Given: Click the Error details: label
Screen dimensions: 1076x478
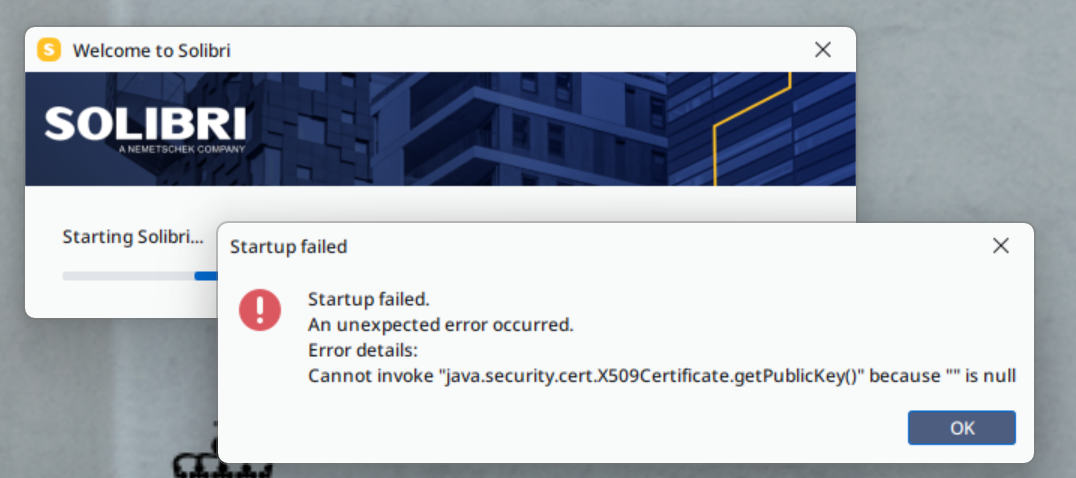Looking at the screenshot, I should coord(363,350).
